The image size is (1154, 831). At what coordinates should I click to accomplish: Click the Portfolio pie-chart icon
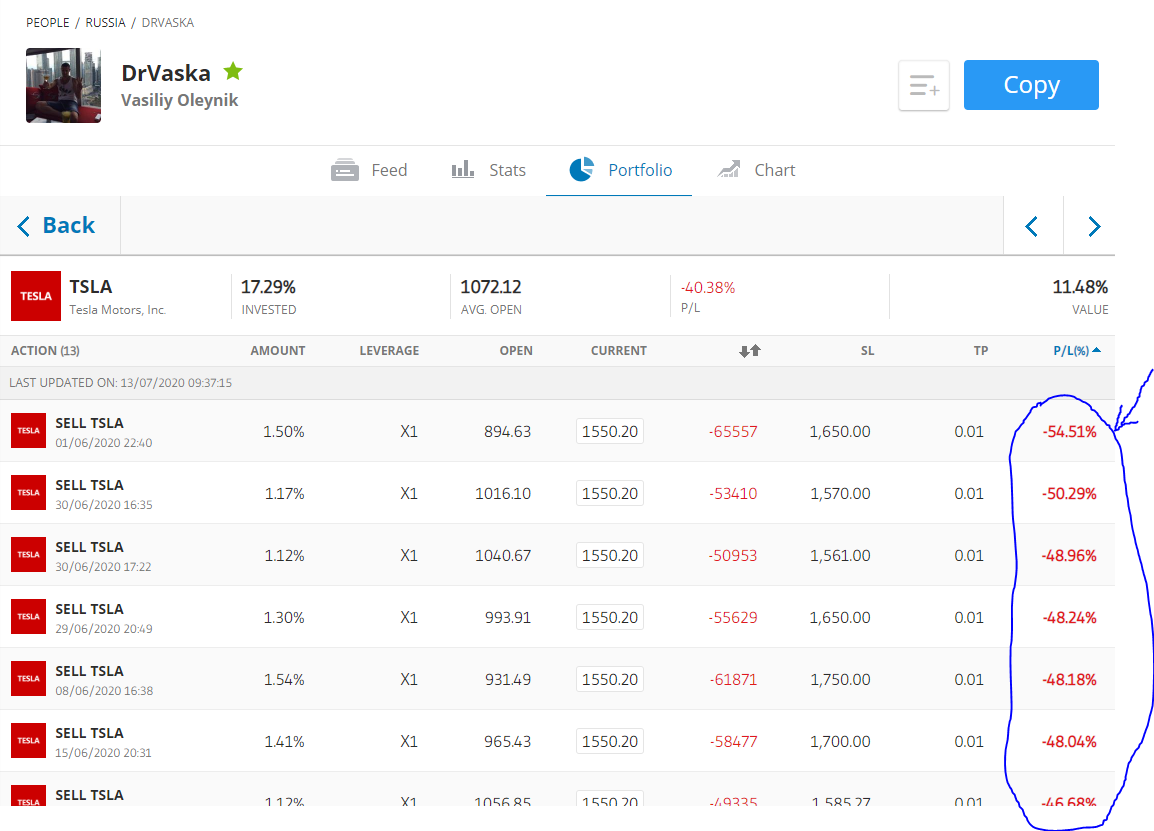click(581, 169)
